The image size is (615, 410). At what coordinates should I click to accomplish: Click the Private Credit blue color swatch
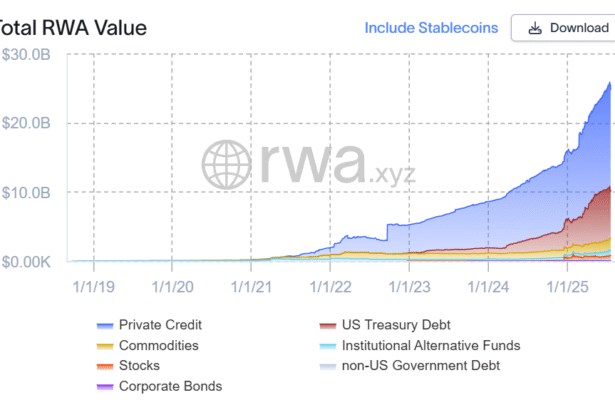tap(104, 325)
